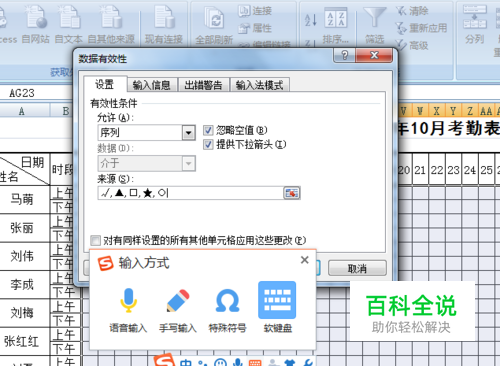Click the 取消 cancel button
This screenshot has width=500, height=366.
point(357,268)
